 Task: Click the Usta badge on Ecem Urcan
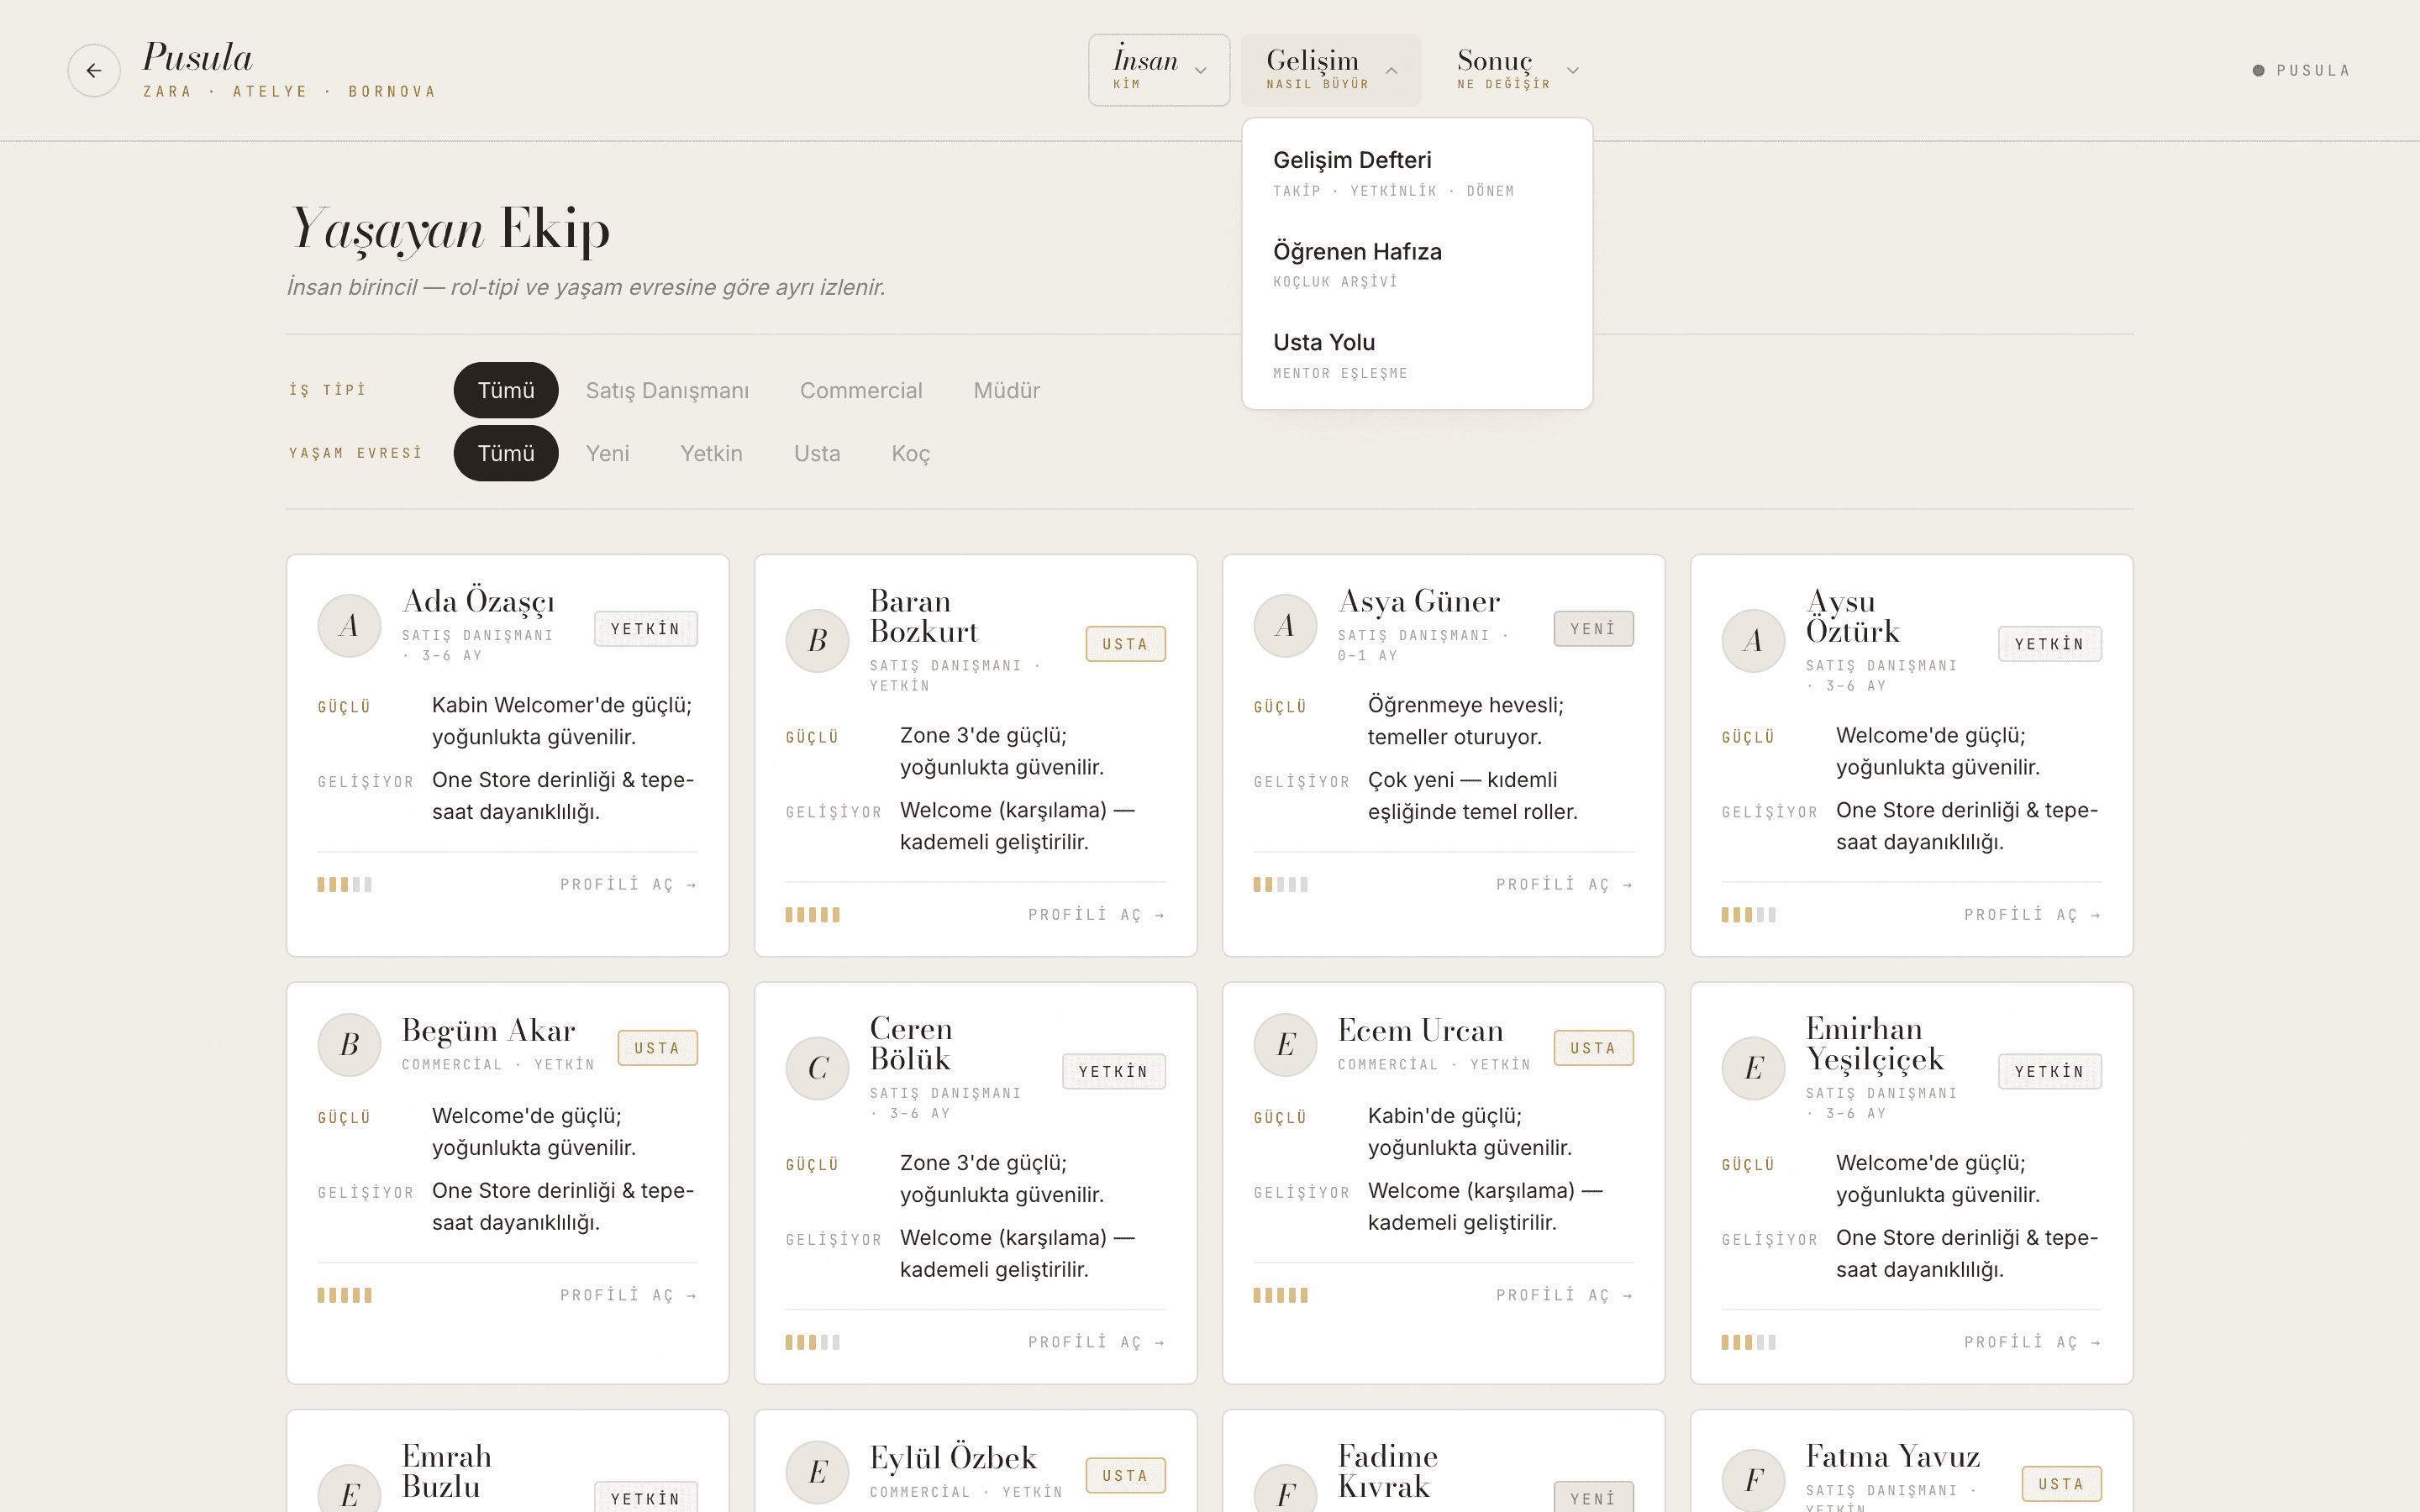[x=1594, y=1048]
